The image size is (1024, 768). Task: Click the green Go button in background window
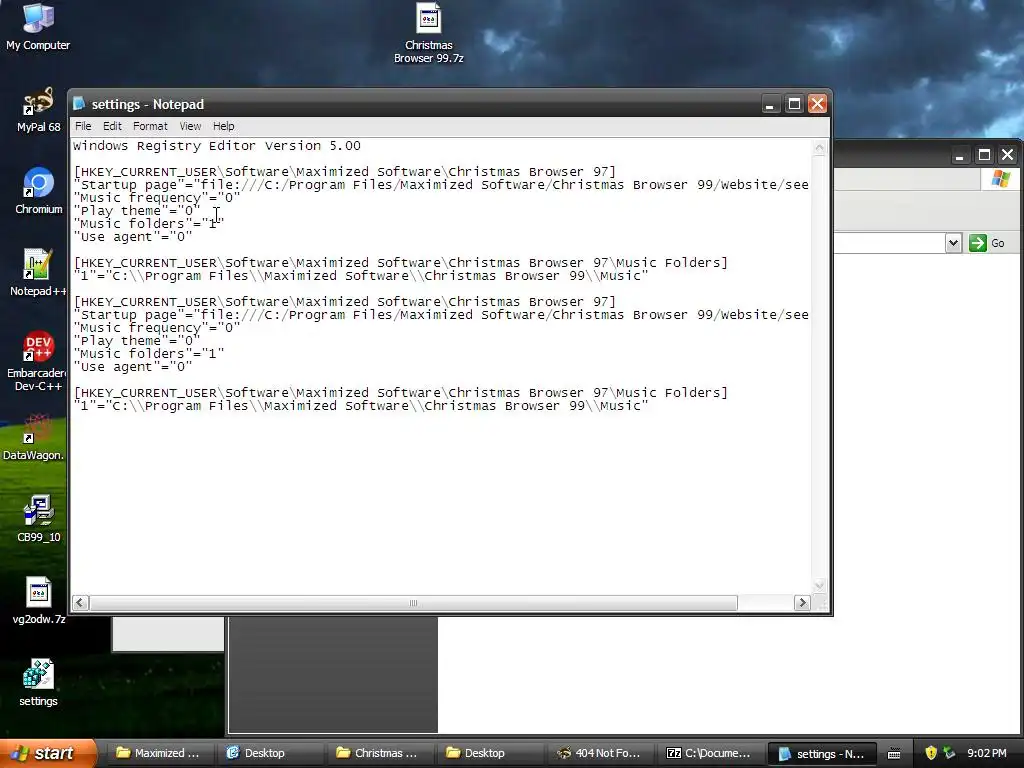coord(987,243)
